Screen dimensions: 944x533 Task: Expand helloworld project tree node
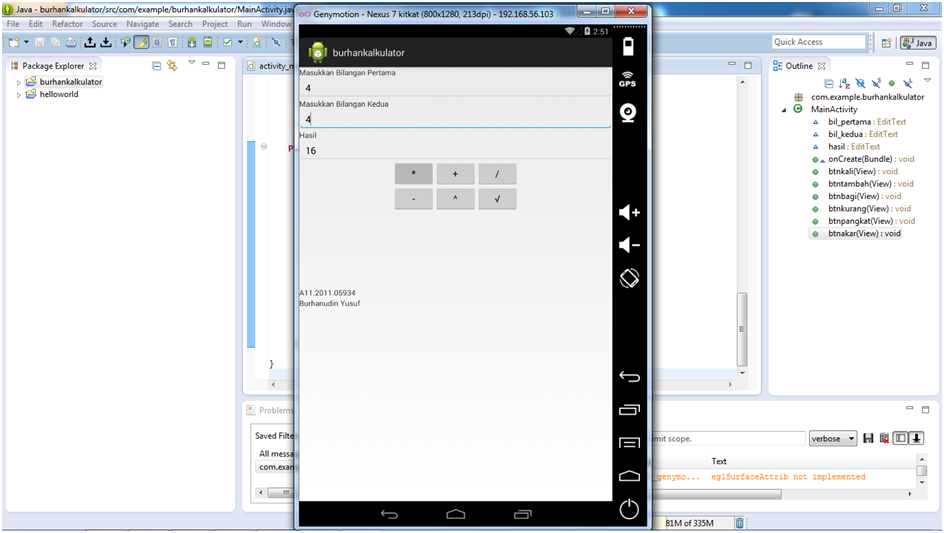coord(19,95)
